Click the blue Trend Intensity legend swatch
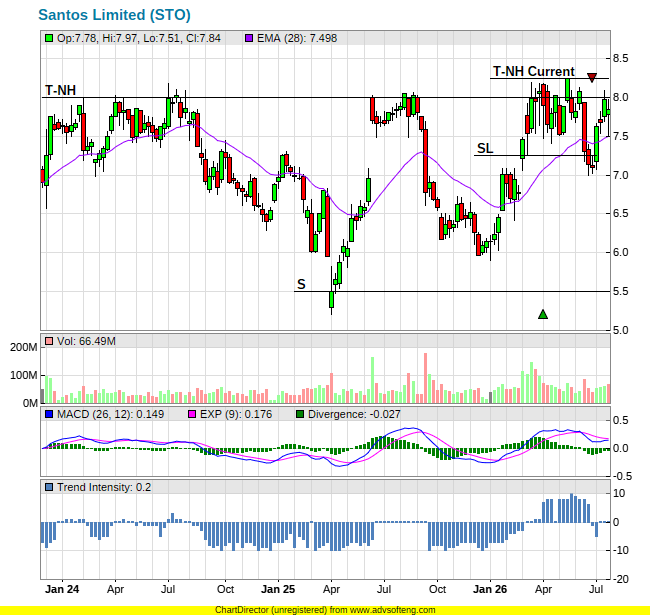 point(49,487)
